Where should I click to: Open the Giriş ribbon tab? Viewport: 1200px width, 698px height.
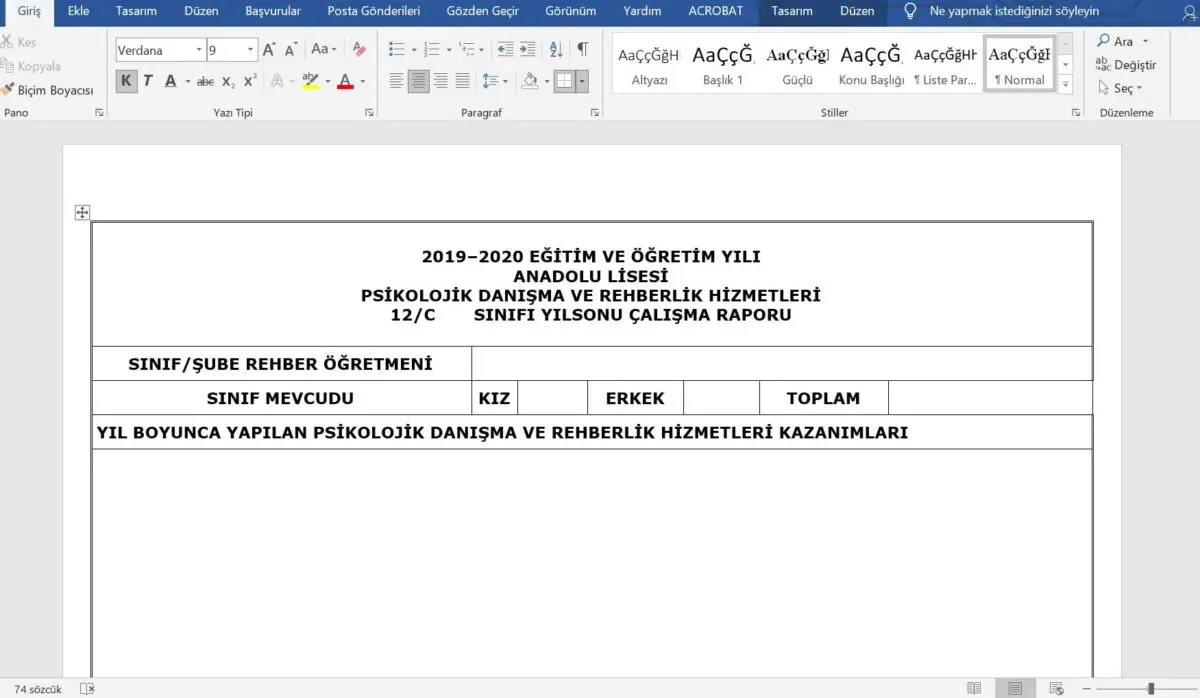29,11
